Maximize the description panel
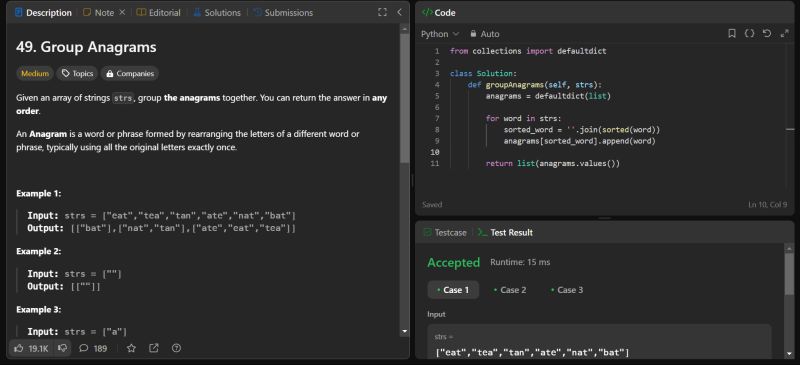The width and height of the screenshot is (800, 365). tap(382, 12)
